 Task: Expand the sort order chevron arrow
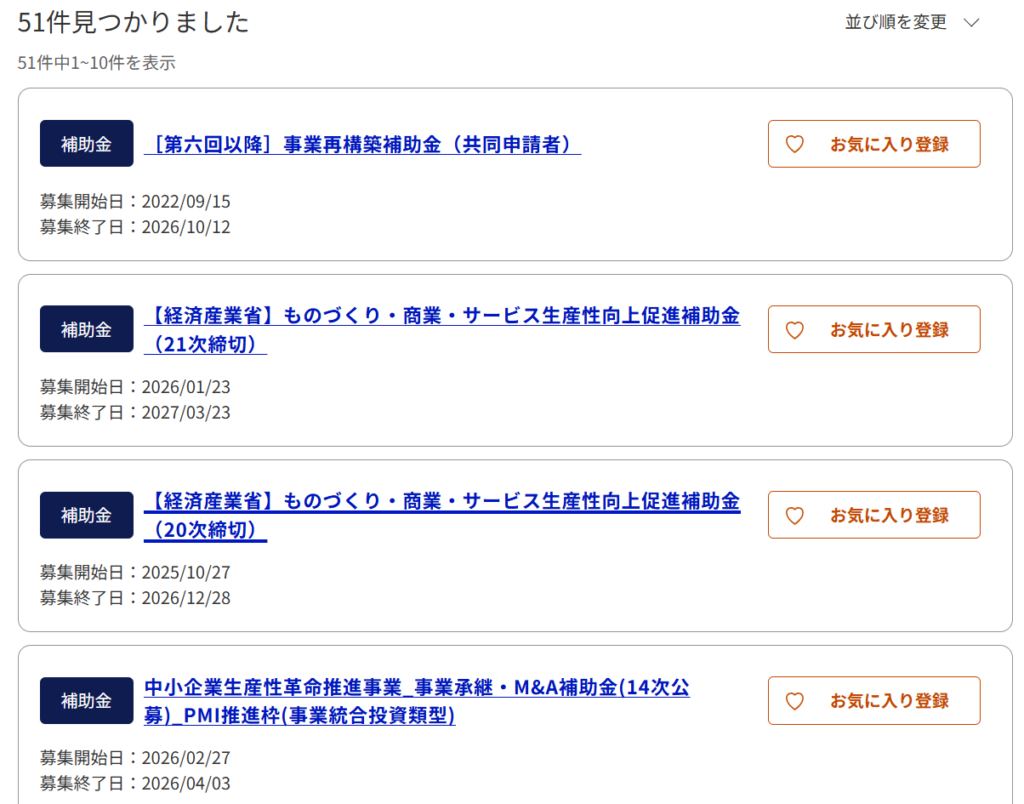tap(970, 22)
